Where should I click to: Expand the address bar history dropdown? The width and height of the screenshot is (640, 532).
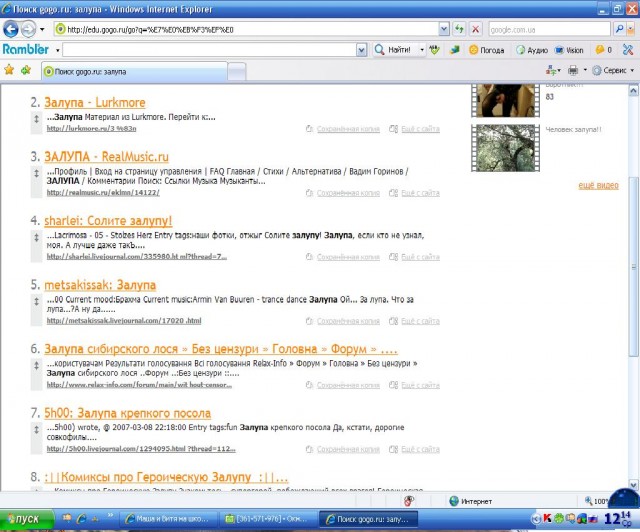[444, 29]
